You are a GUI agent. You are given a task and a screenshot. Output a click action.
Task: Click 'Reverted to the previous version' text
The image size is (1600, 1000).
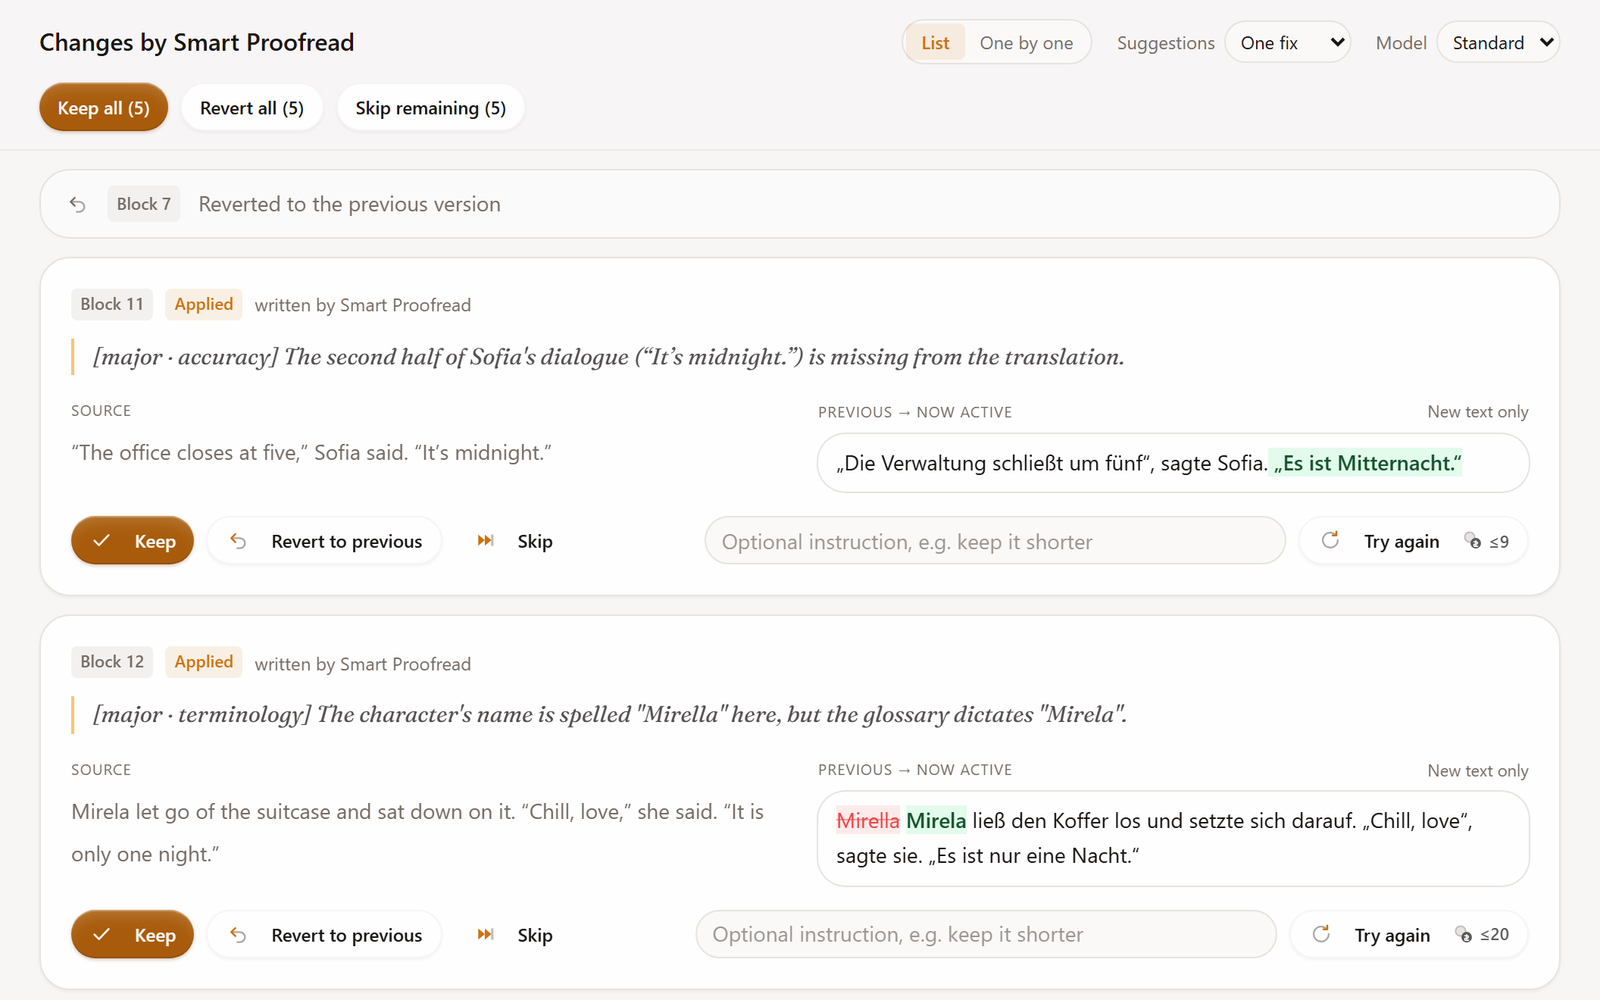pos(350,204)
